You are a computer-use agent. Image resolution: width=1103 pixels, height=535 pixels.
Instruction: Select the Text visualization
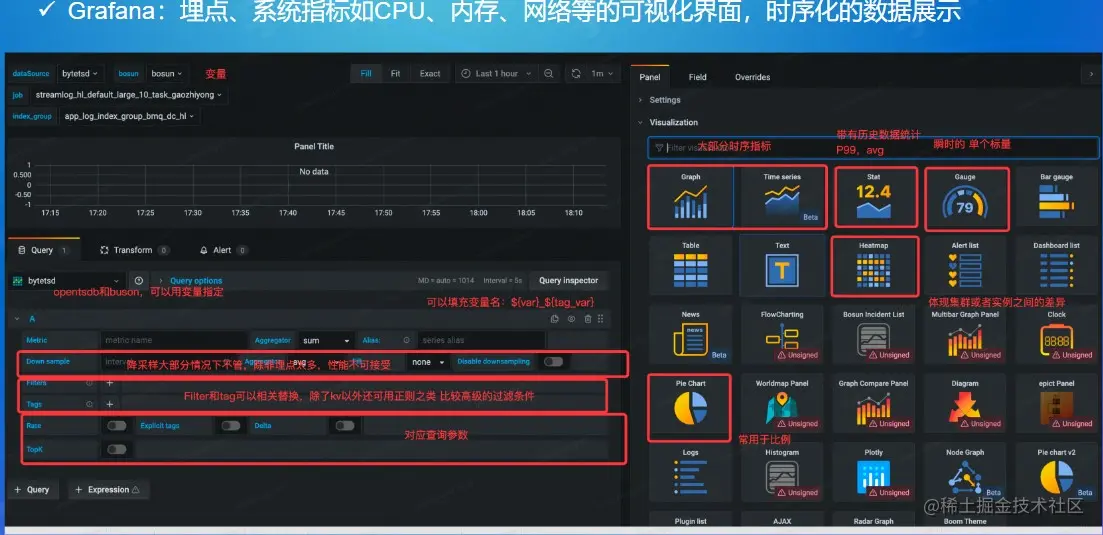[x=782, y=266]
